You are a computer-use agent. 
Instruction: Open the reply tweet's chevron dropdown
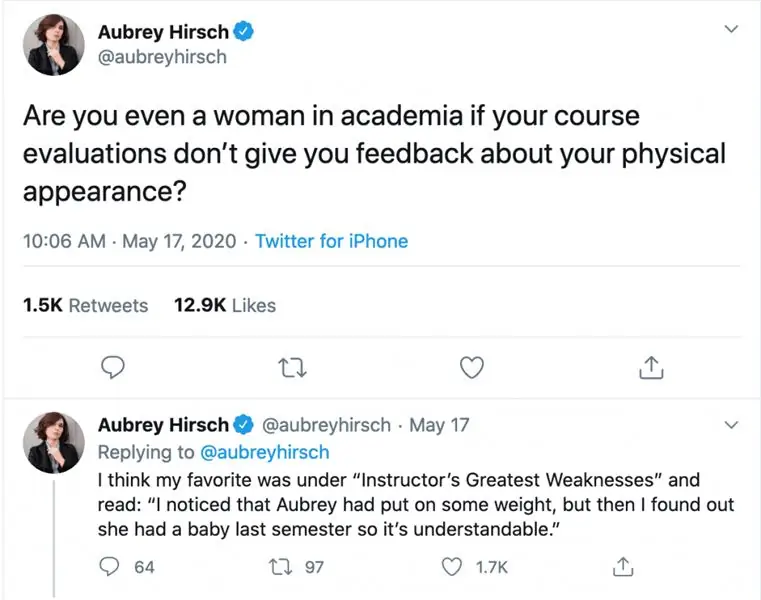click(x=731, y=425)
